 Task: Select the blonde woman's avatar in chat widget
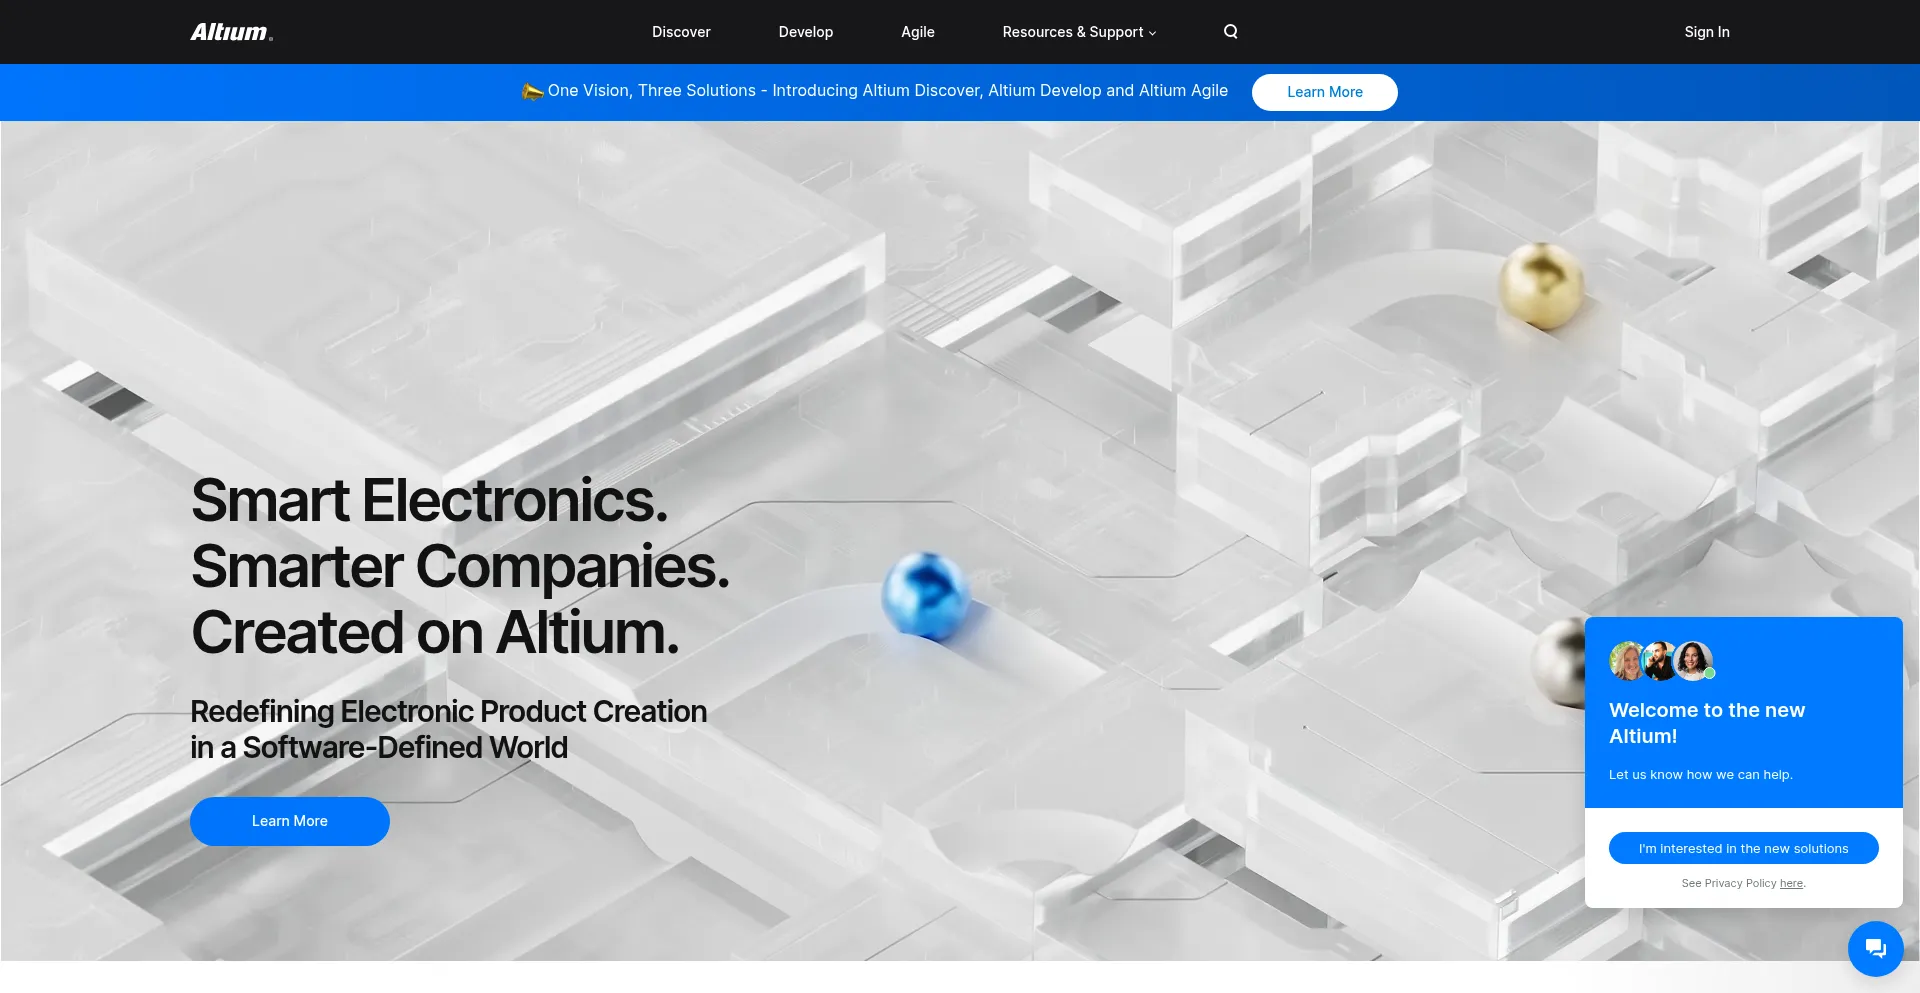1627,661
